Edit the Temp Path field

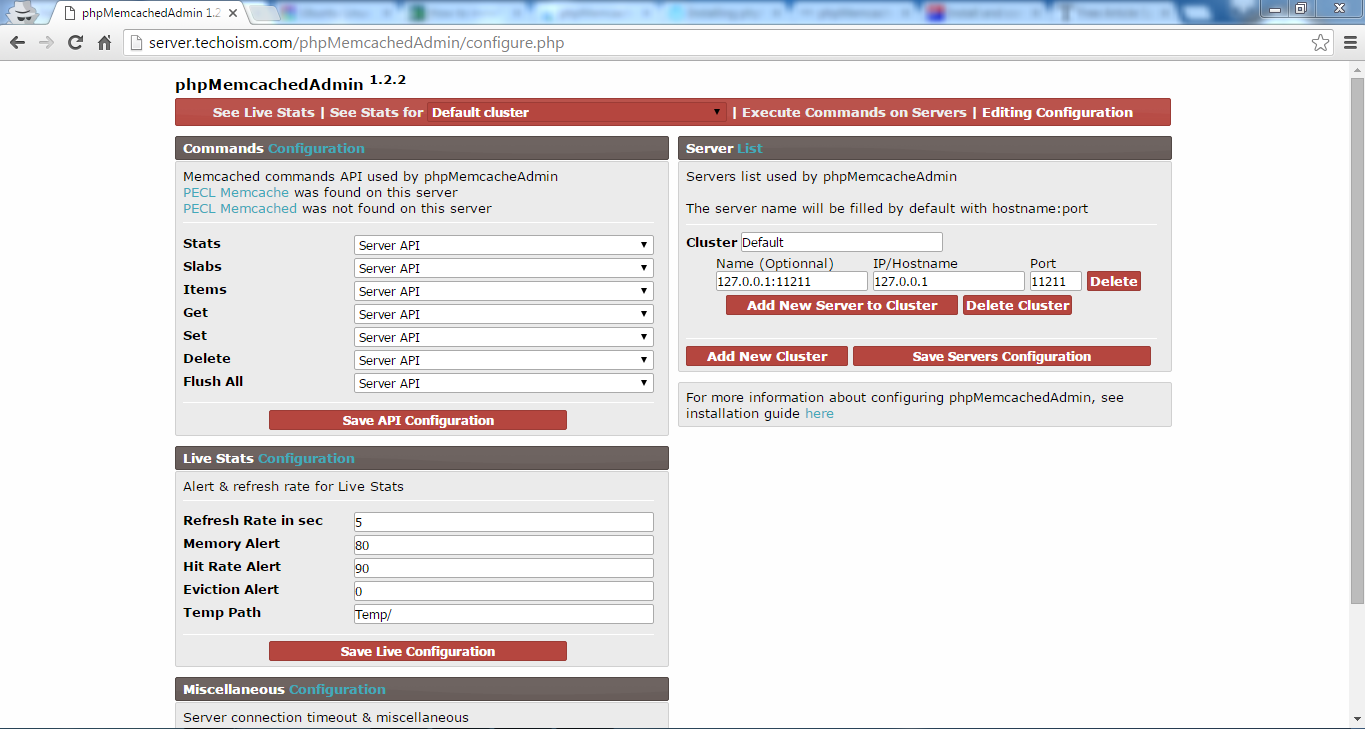(x=504, y=614)
